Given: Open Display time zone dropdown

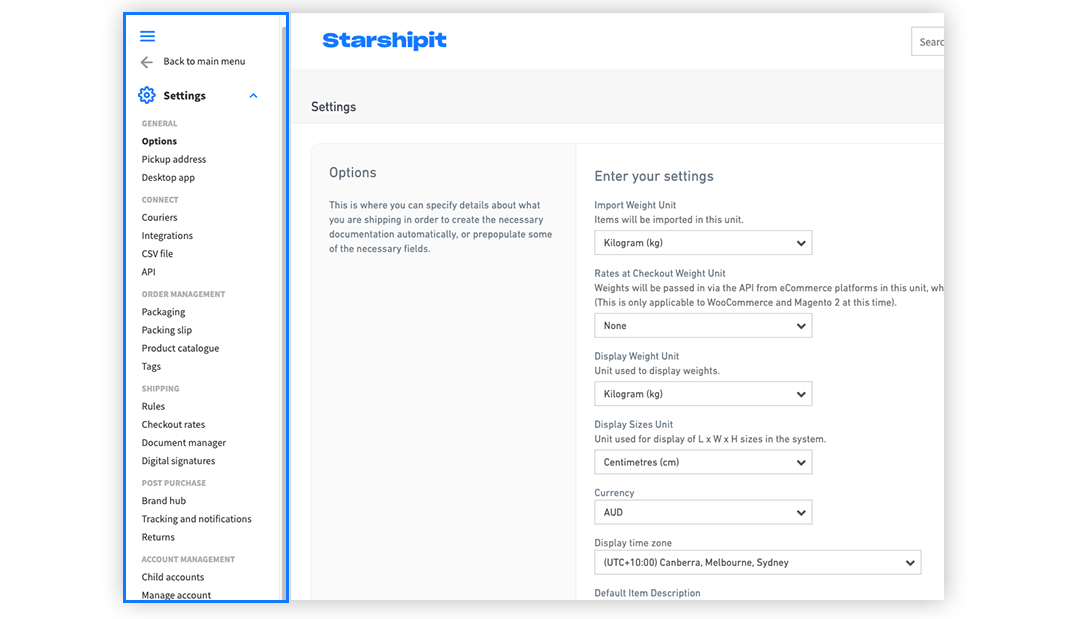Looking at the screenshot, I should [757, 563].
